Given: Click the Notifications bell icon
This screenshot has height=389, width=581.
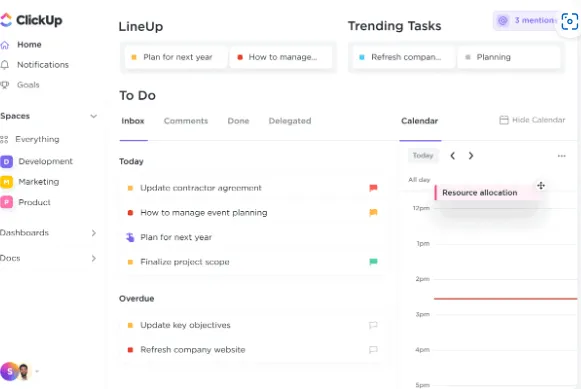Looking at the screenshot, I should [5, 65].
